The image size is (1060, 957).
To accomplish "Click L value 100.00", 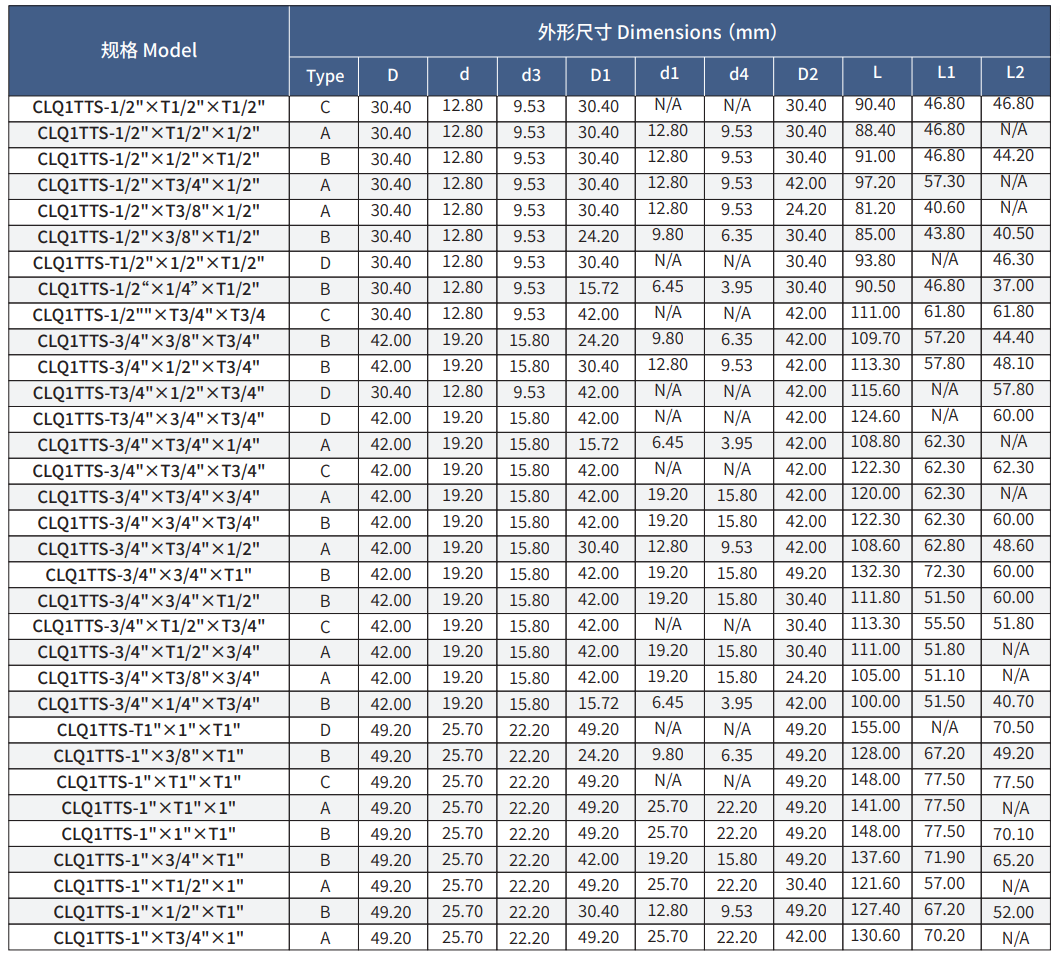I will pyautogui.click(x=875, y=702).
